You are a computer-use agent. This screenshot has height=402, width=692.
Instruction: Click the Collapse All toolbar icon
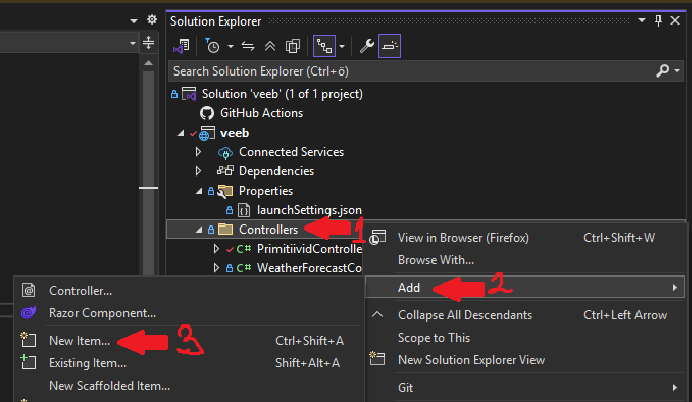pyautogui.click(x=270, y=46)
